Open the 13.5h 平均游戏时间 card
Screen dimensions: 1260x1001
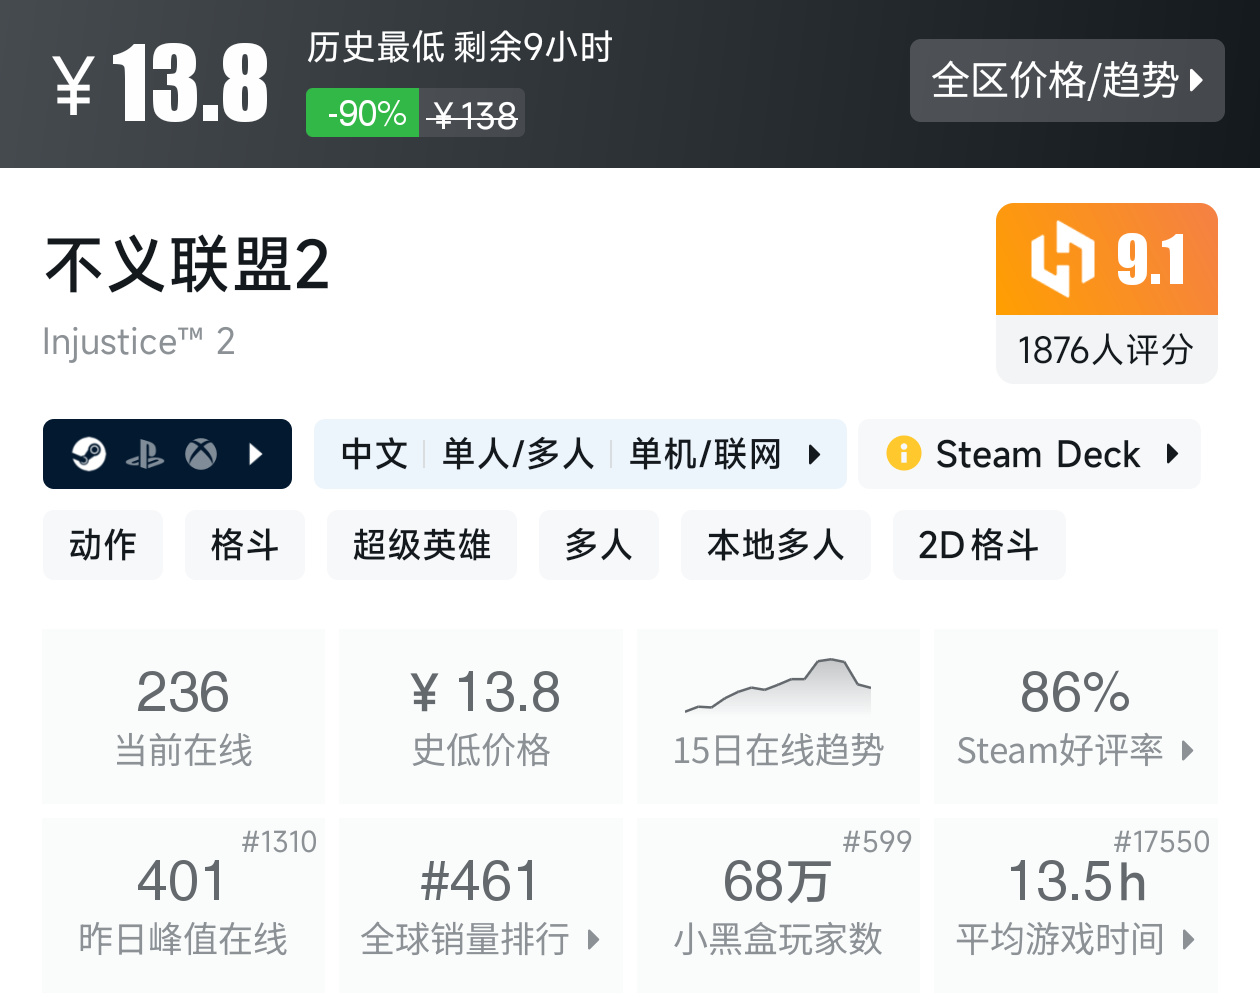pos(1076,905)
